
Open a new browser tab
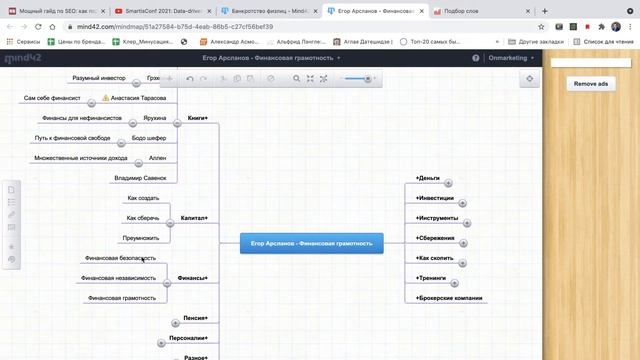click(544, 11)
